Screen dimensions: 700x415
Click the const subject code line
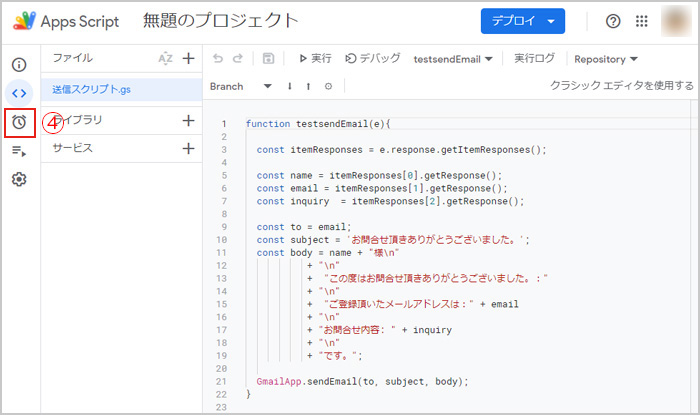pyautogui.click(x=393, y=240)
